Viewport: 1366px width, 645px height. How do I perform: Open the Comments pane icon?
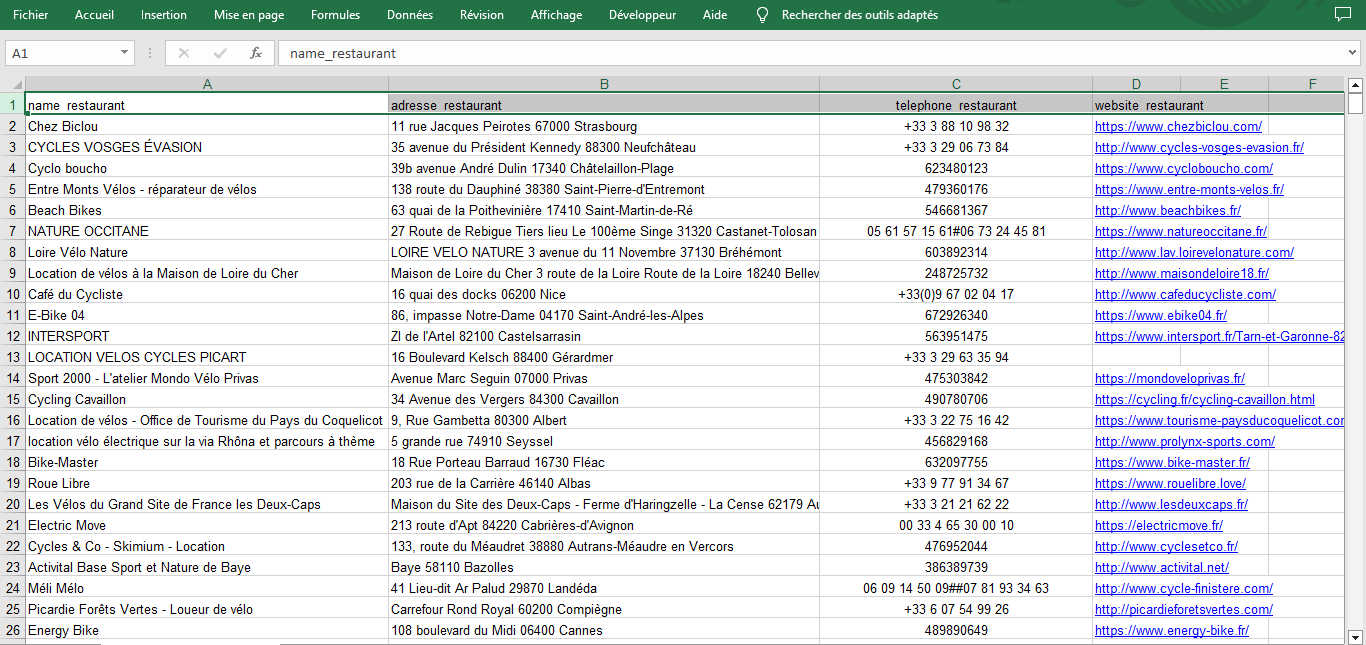point(1342,15)
